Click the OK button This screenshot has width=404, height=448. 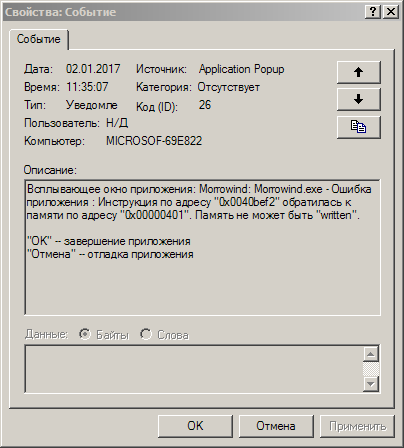(195, 426)
